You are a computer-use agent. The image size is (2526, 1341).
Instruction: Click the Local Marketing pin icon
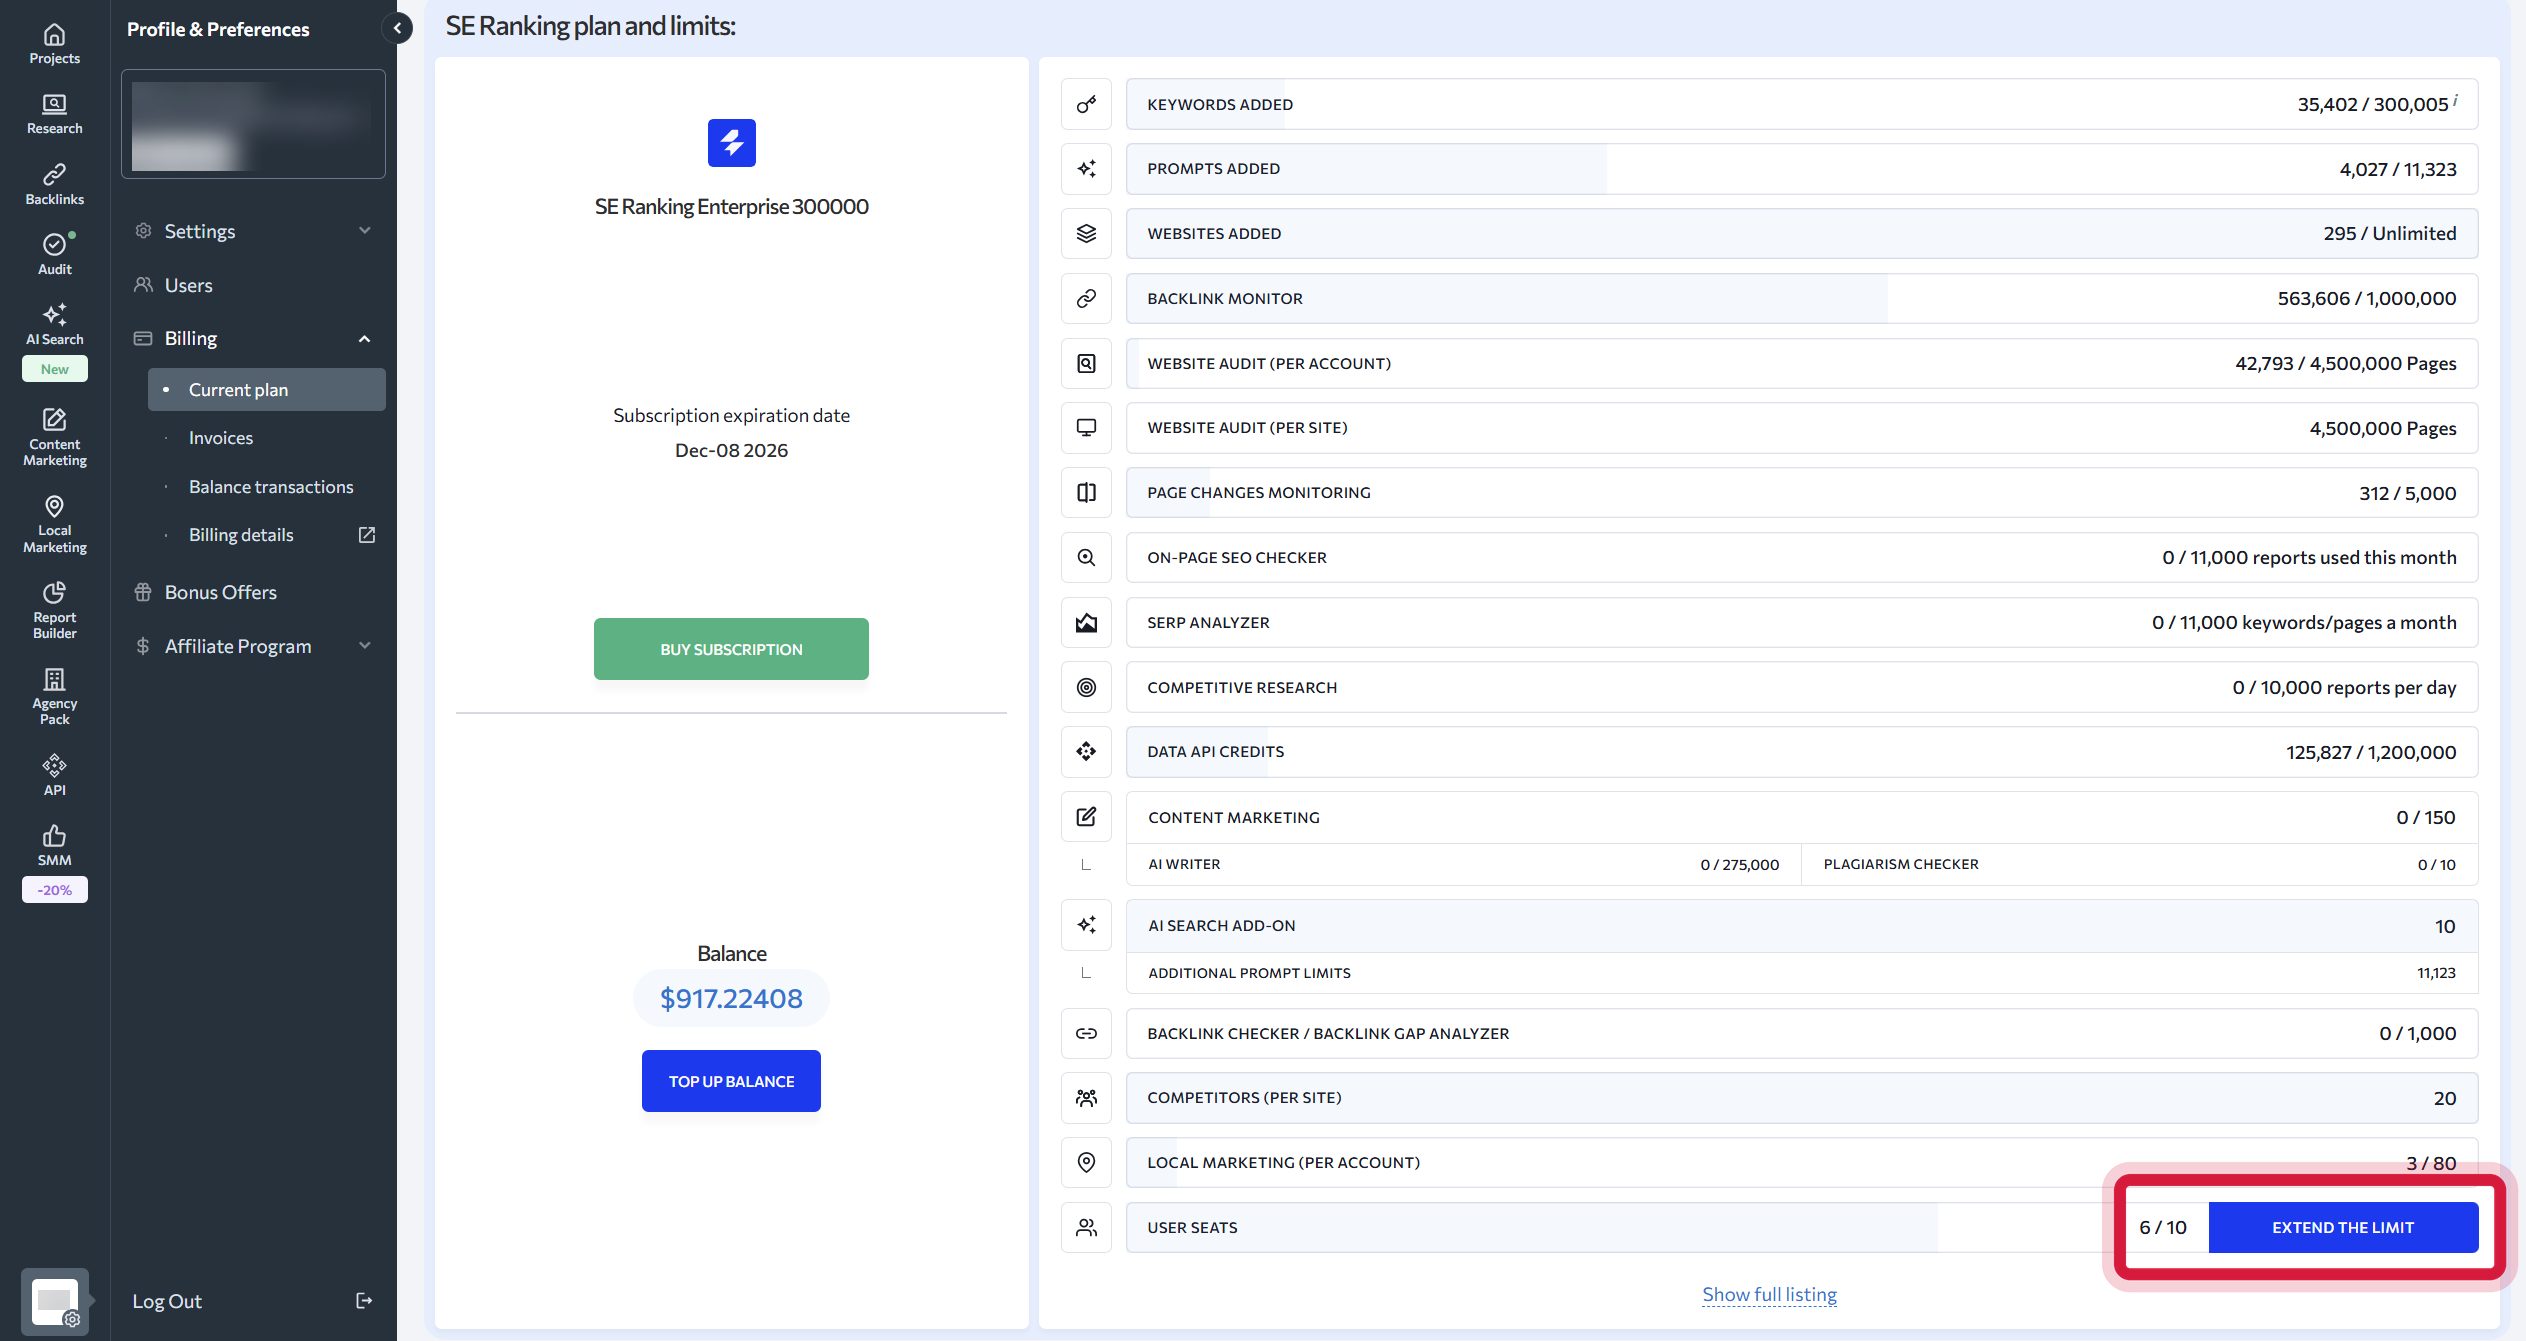(x=1086, y=1162)
